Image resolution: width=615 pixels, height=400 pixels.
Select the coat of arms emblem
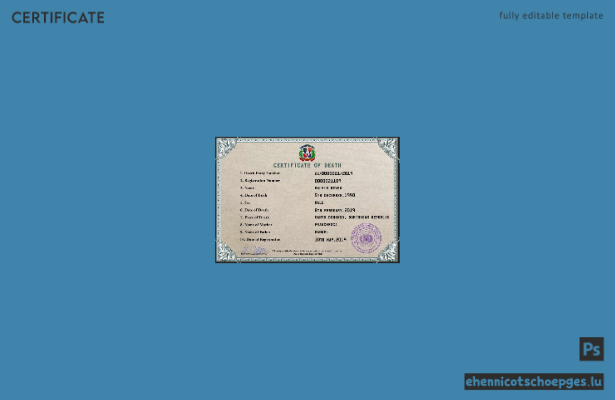pyautogui.click(x=307, y=153)
